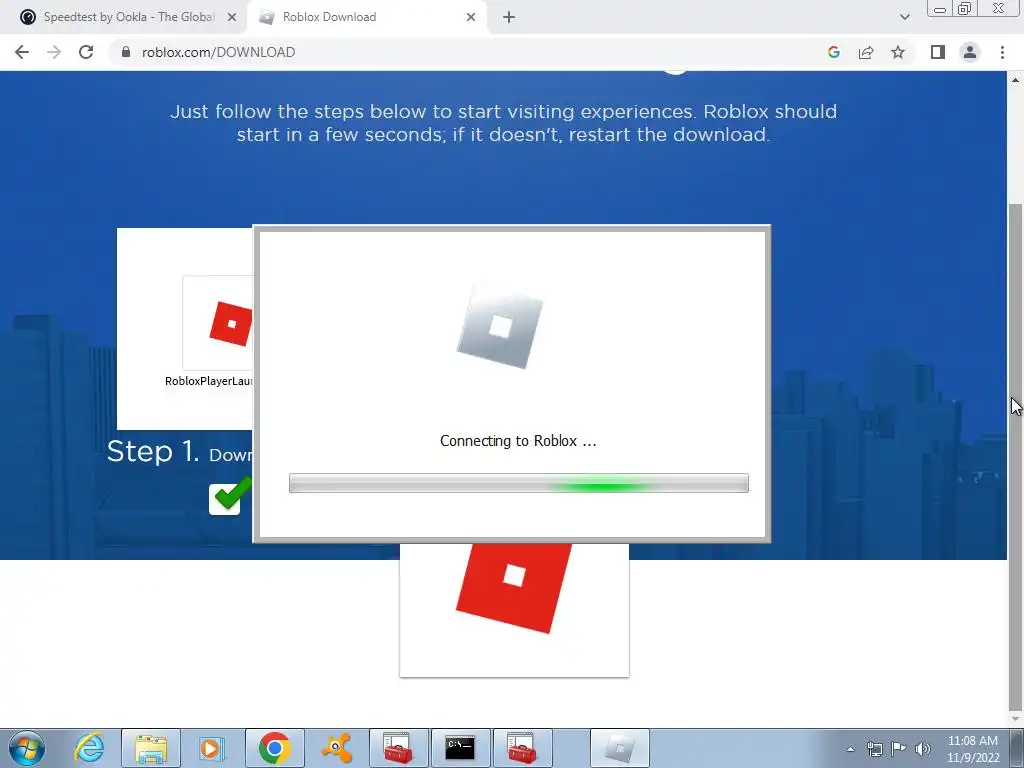Close the Roblox Download tab
The height and width of the screenshot is (768, 1024).
point(471,18)
